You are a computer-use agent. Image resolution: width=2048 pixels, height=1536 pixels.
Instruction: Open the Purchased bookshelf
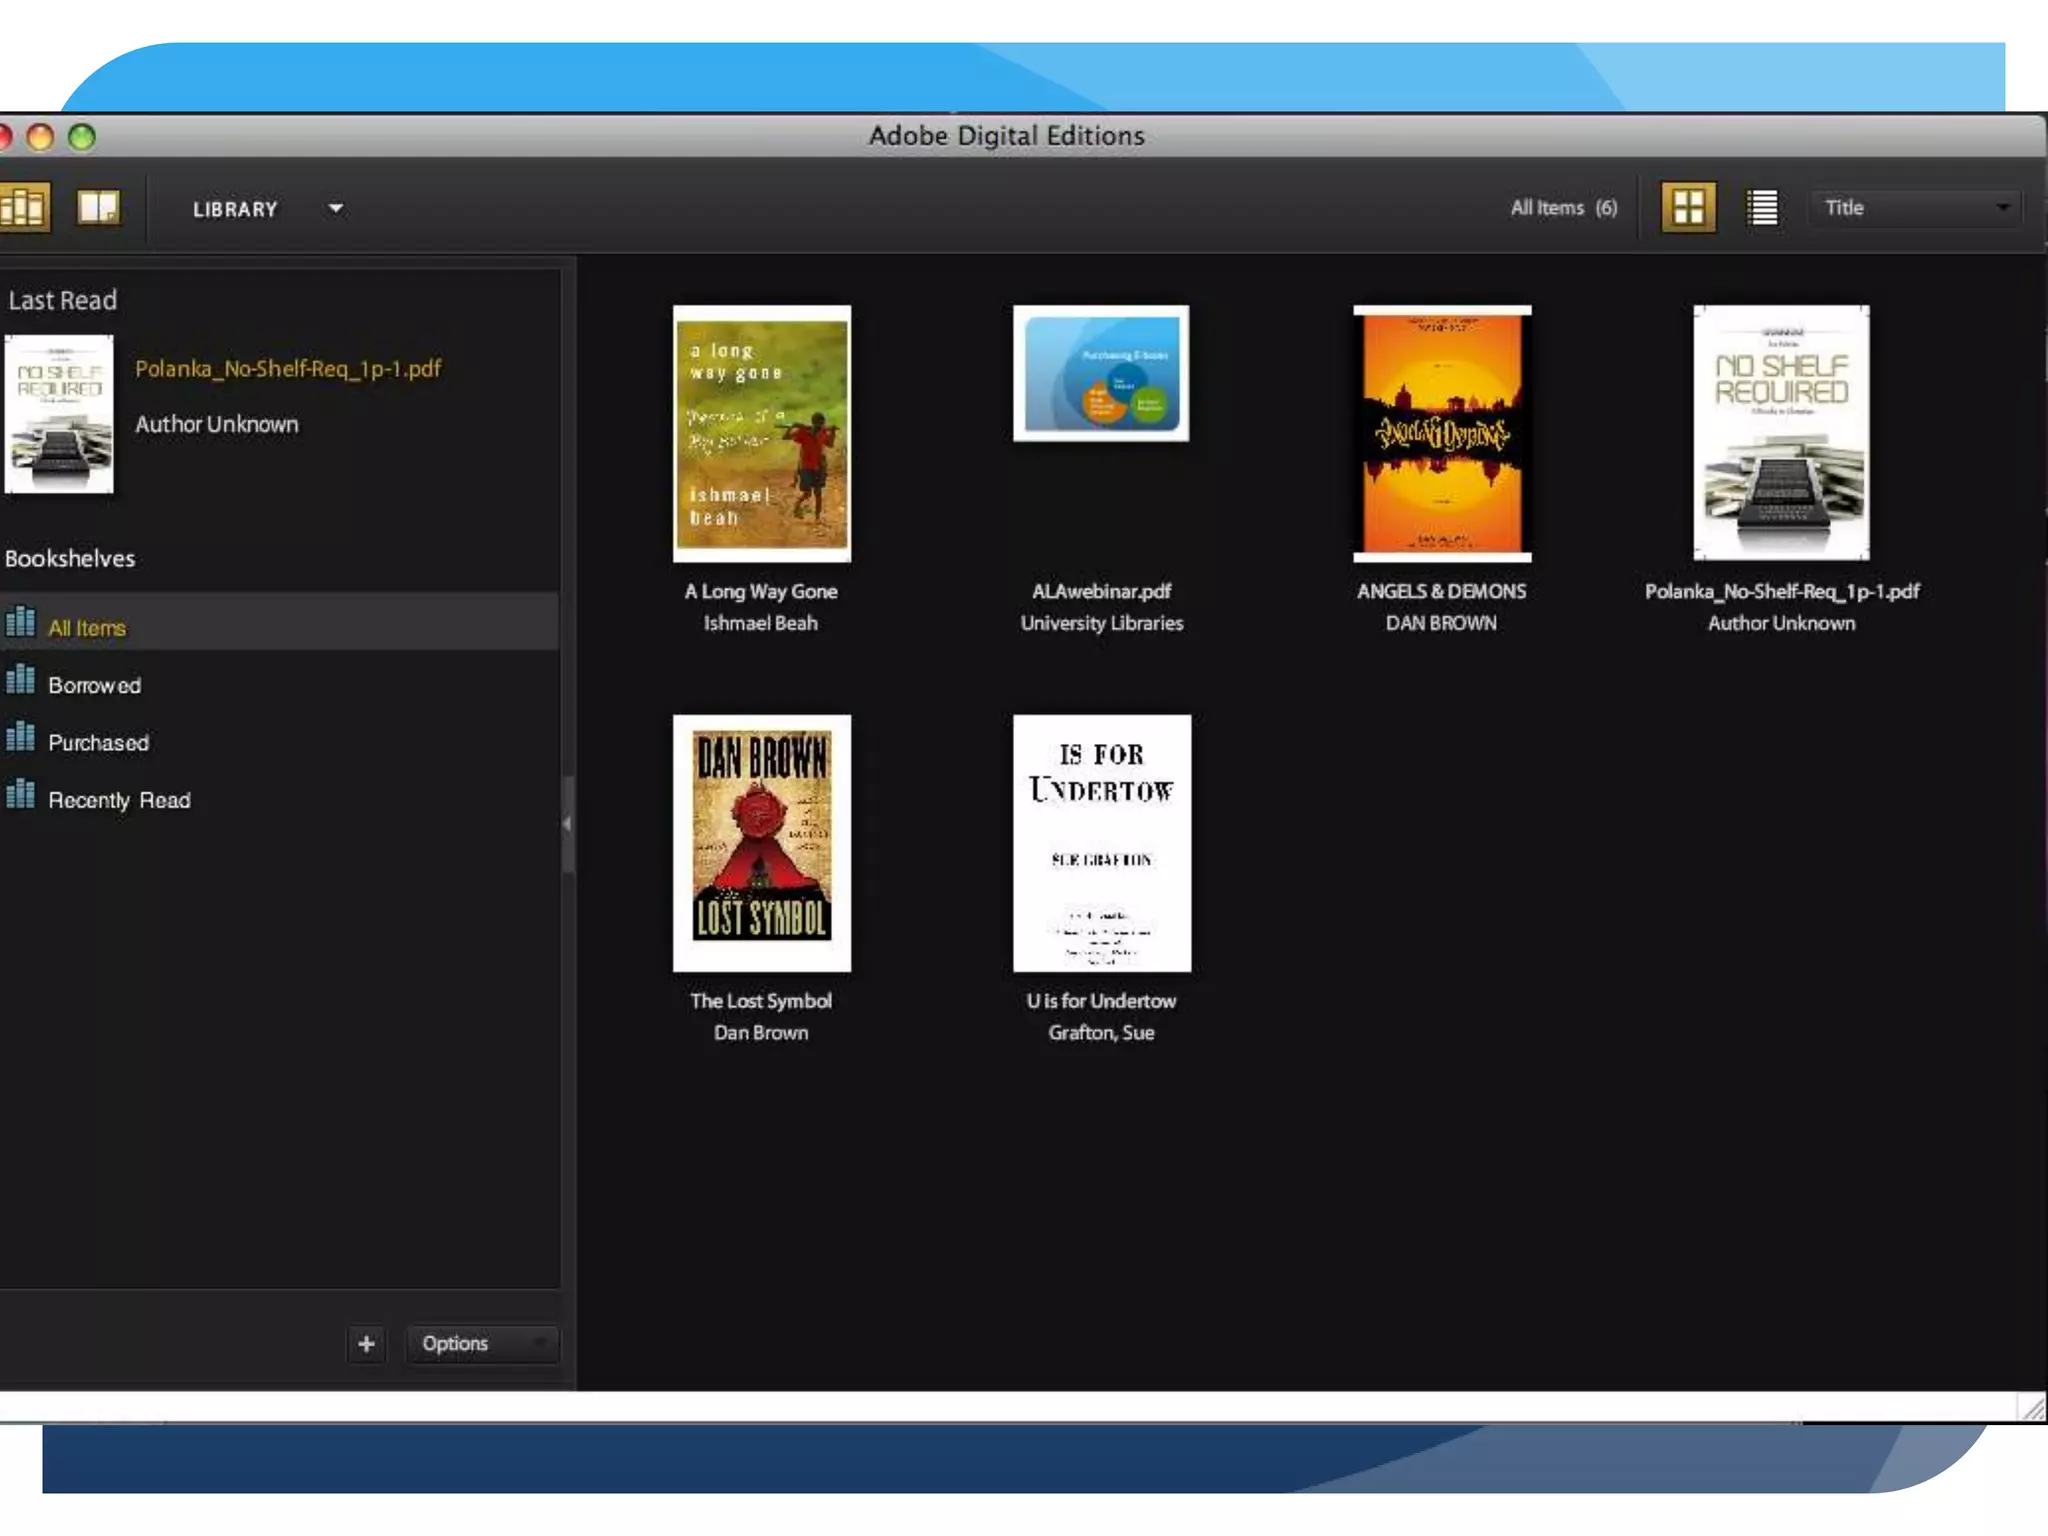click(x=98, y=743)
